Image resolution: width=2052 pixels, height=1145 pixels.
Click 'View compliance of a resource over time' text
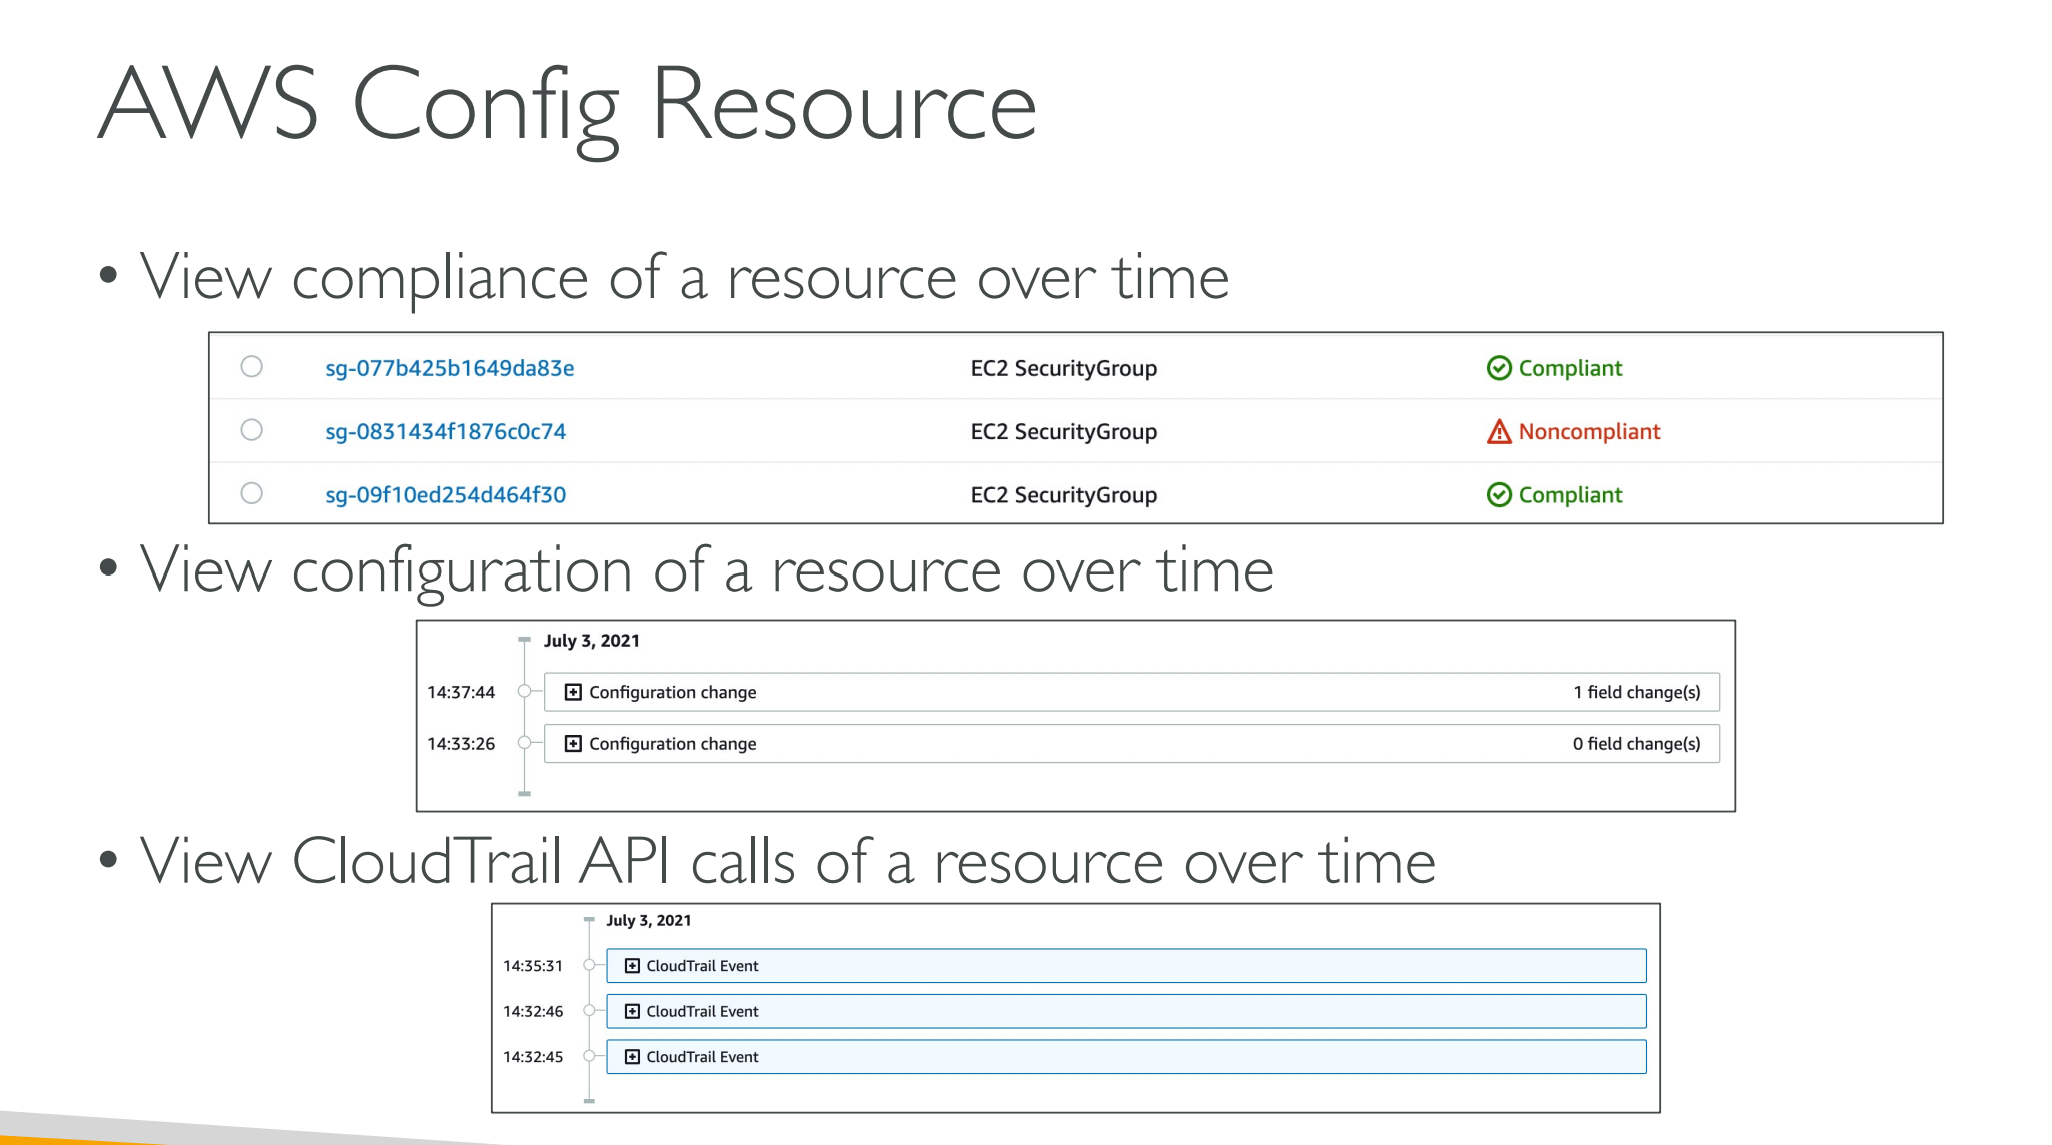click(685, 278)
